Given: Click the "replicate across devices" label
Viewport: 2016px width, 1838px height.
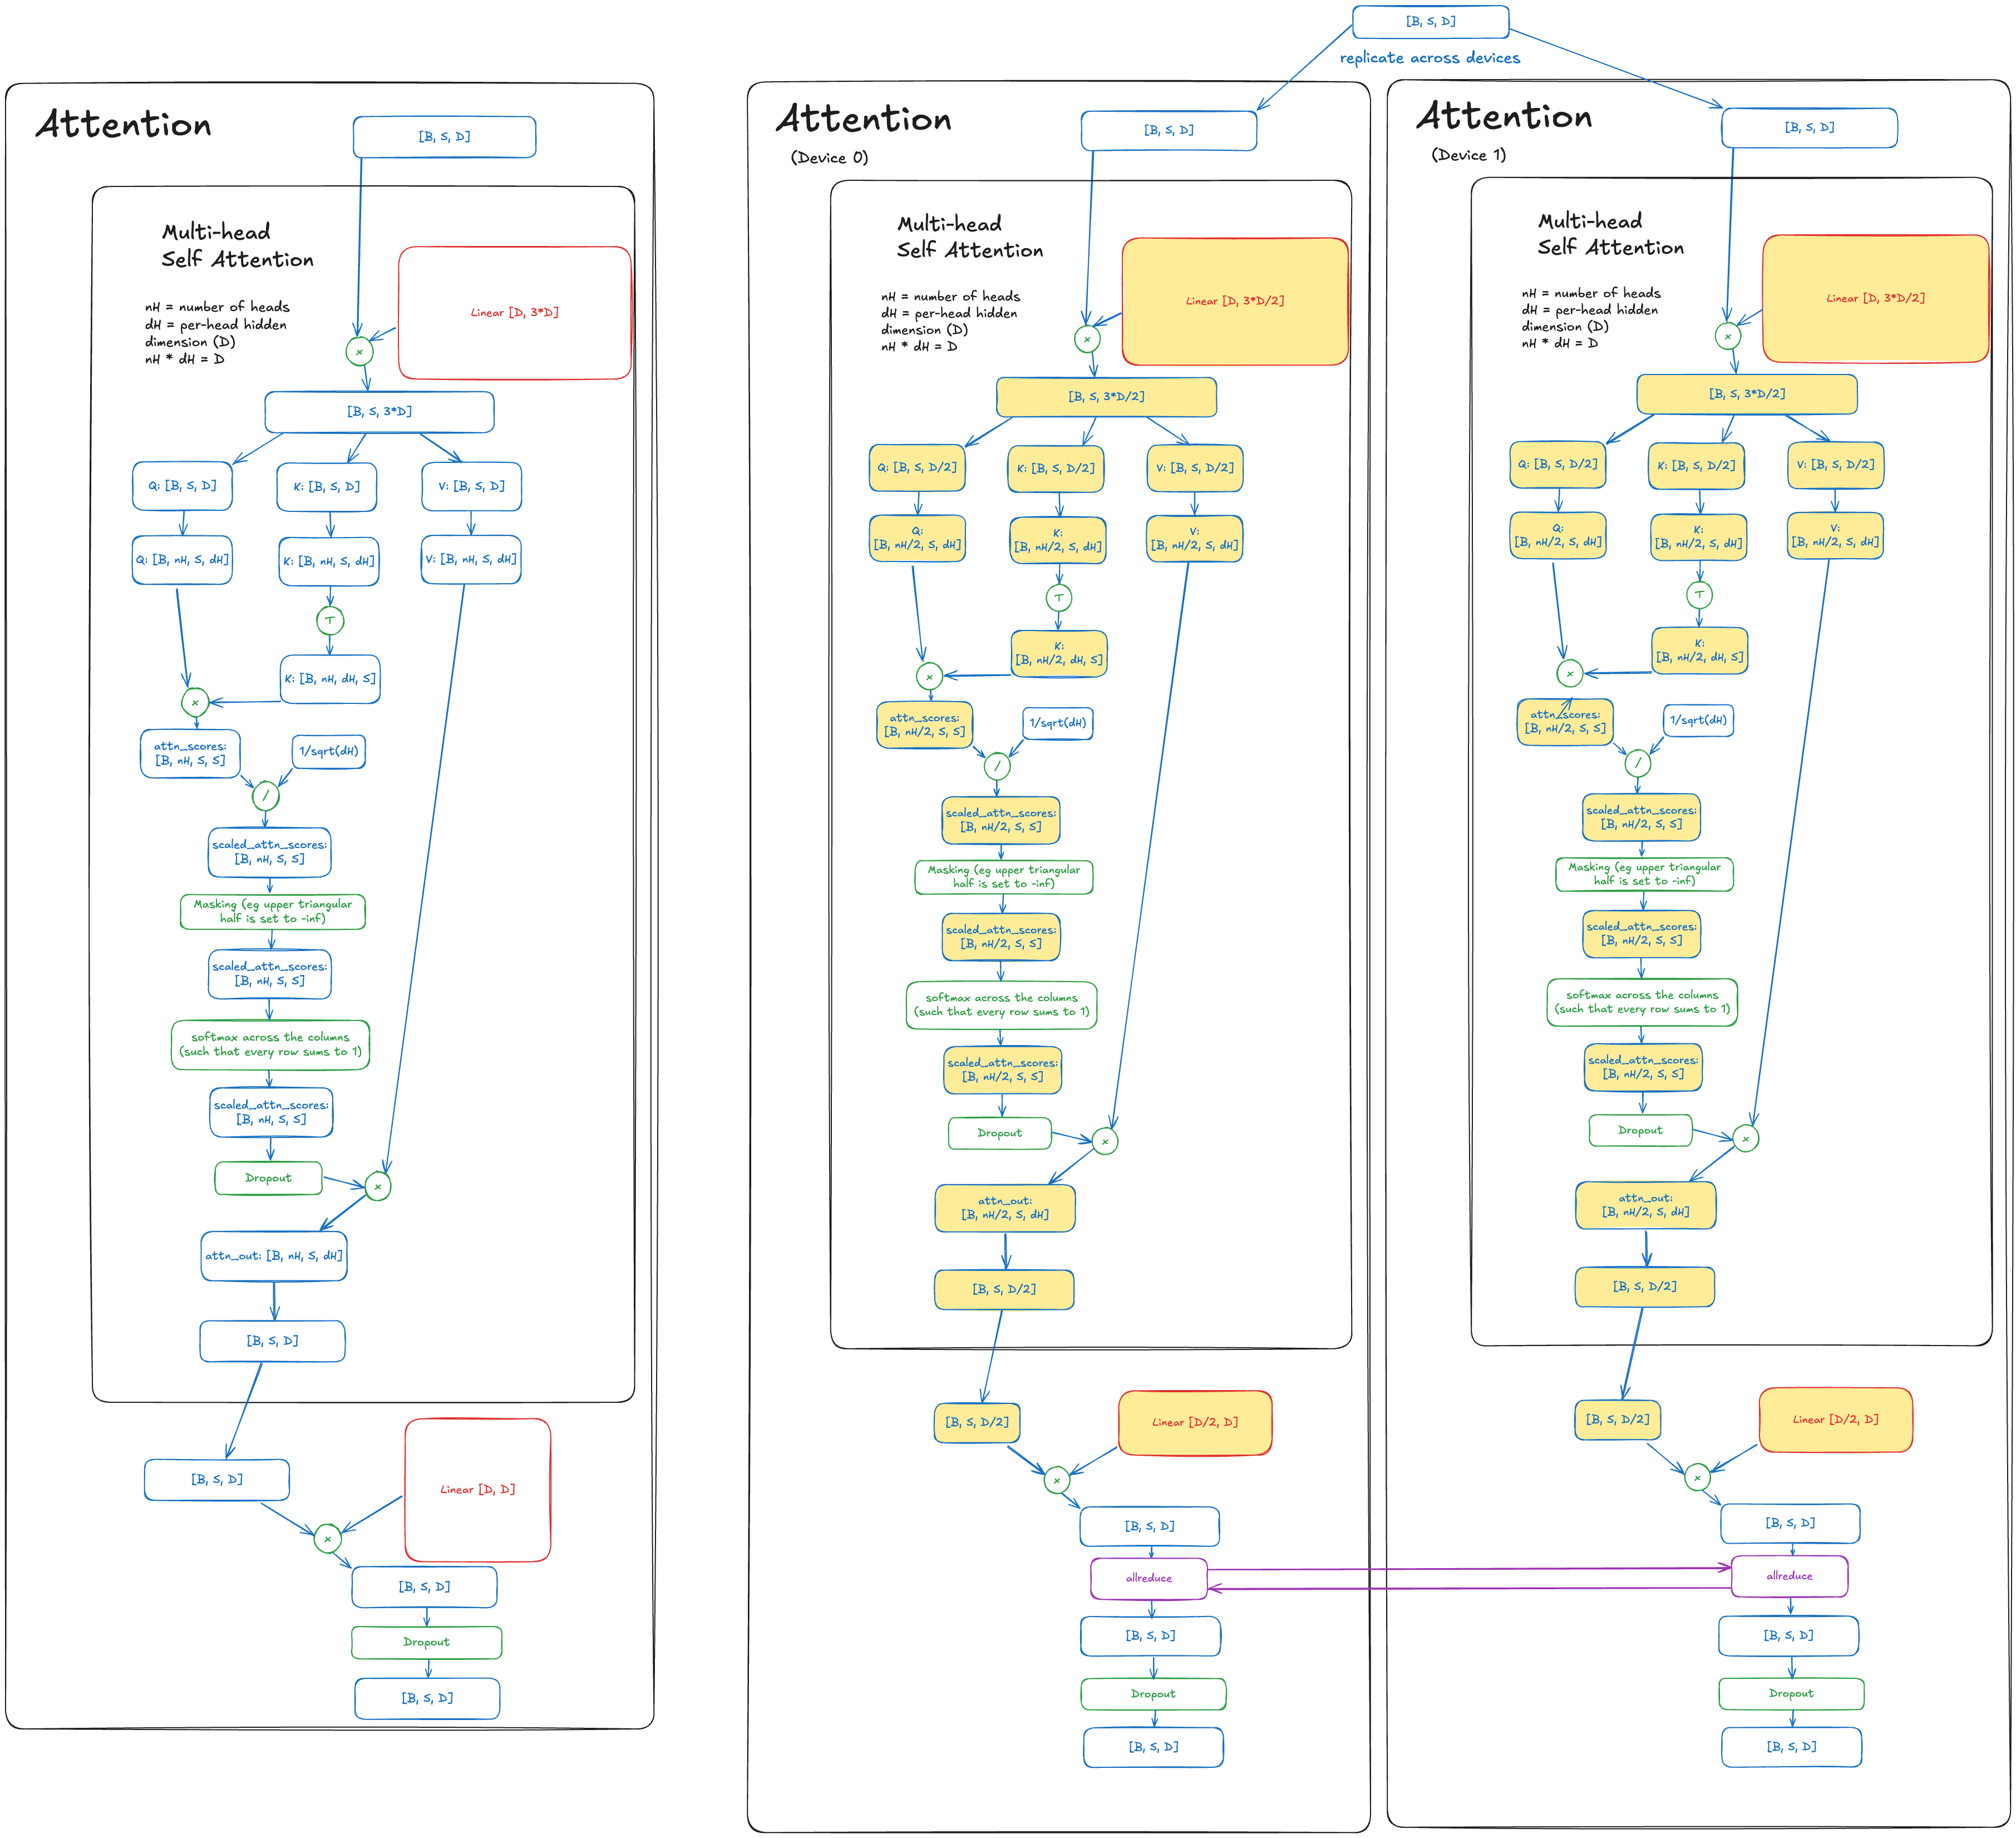Looking at the screenshot, I should (x=1429, y=58).
